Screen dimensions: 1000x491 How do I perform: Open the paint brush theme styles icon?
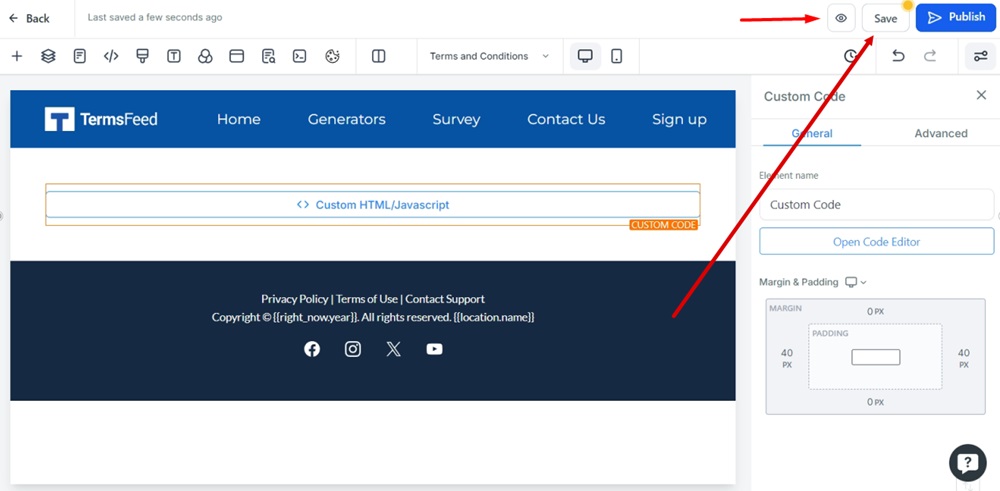142,56
